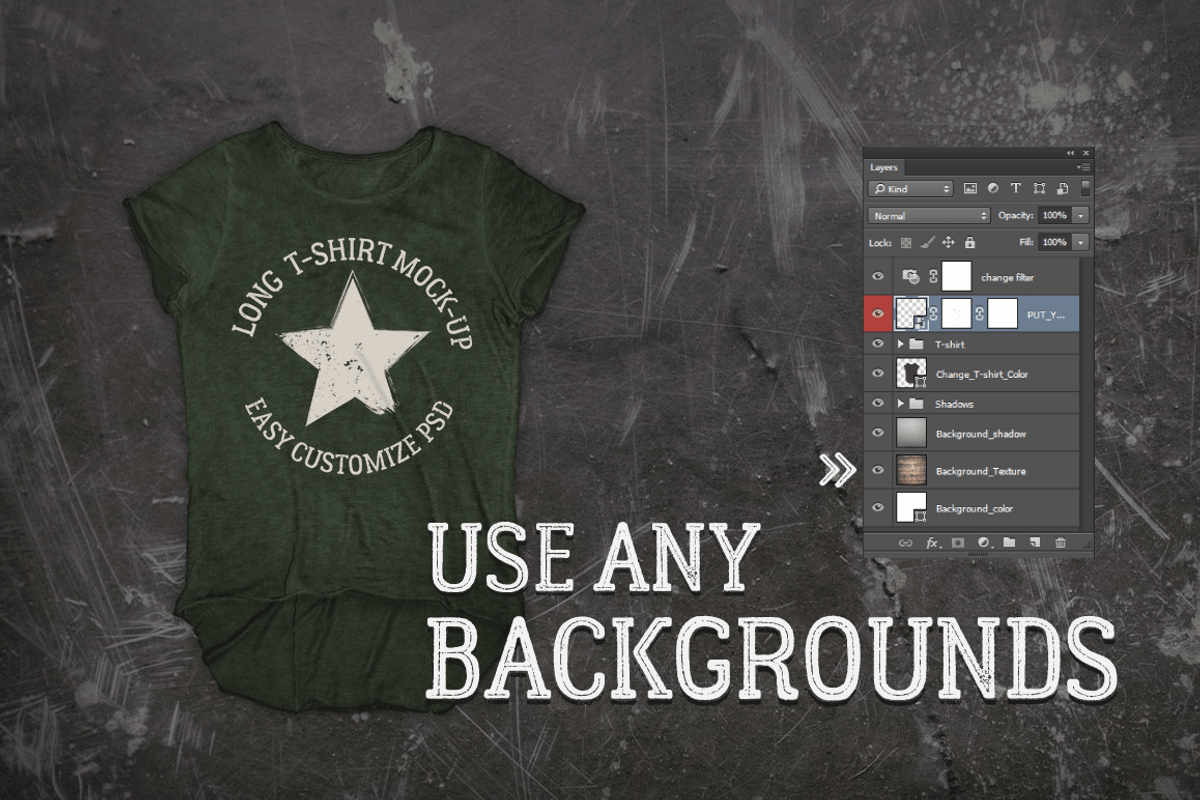Click the Background_shadow layer thumbnail
The image size is (1200, 800).
tap(911, 432)
